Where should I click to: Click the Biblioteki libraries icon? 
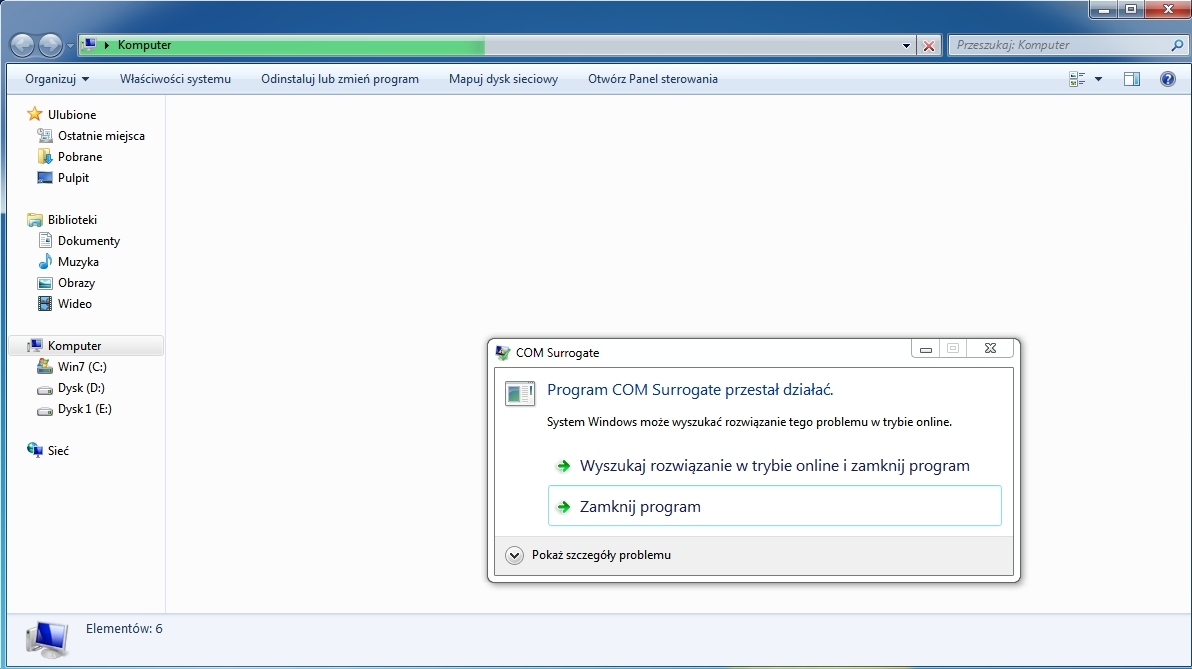(x=34, y=220)
